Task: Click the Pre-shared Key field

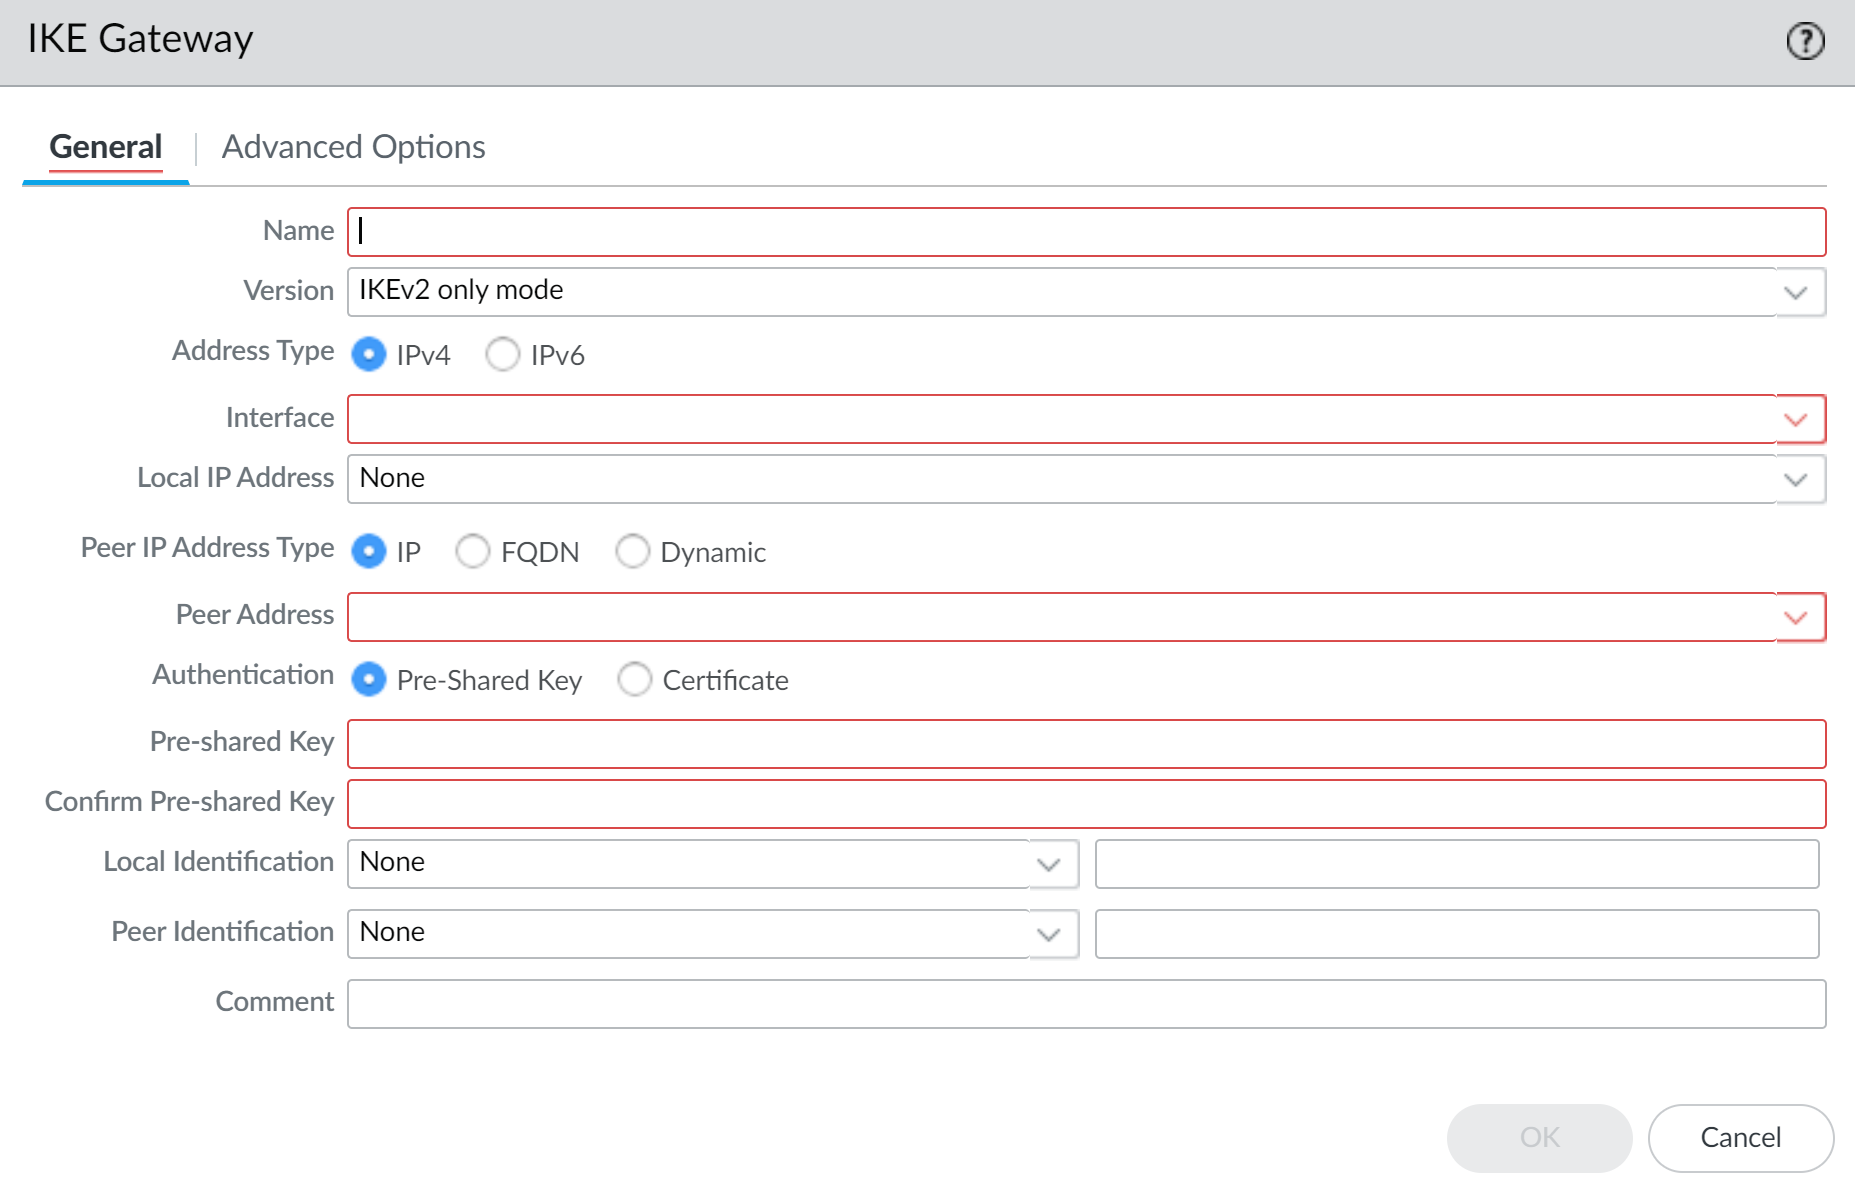Action: click(1085, 744)
